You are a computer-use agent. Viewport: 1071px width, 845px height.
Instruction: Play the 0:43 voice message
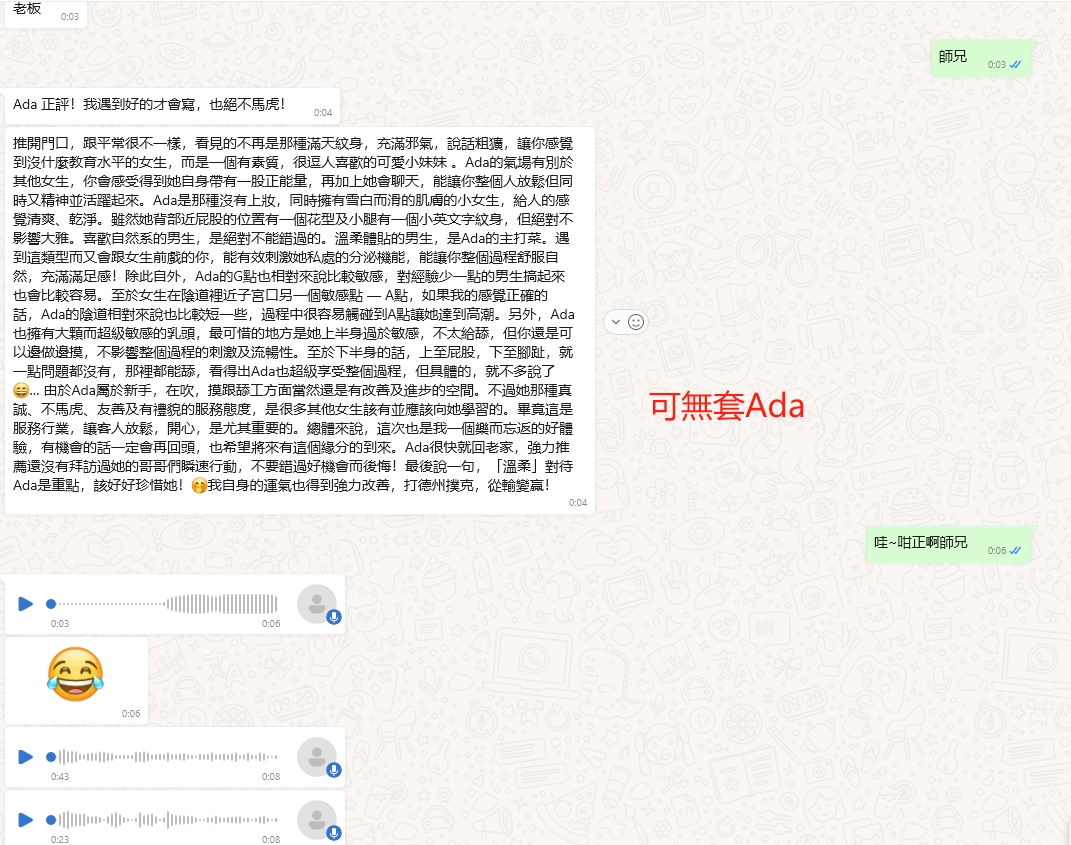point(25,757)
